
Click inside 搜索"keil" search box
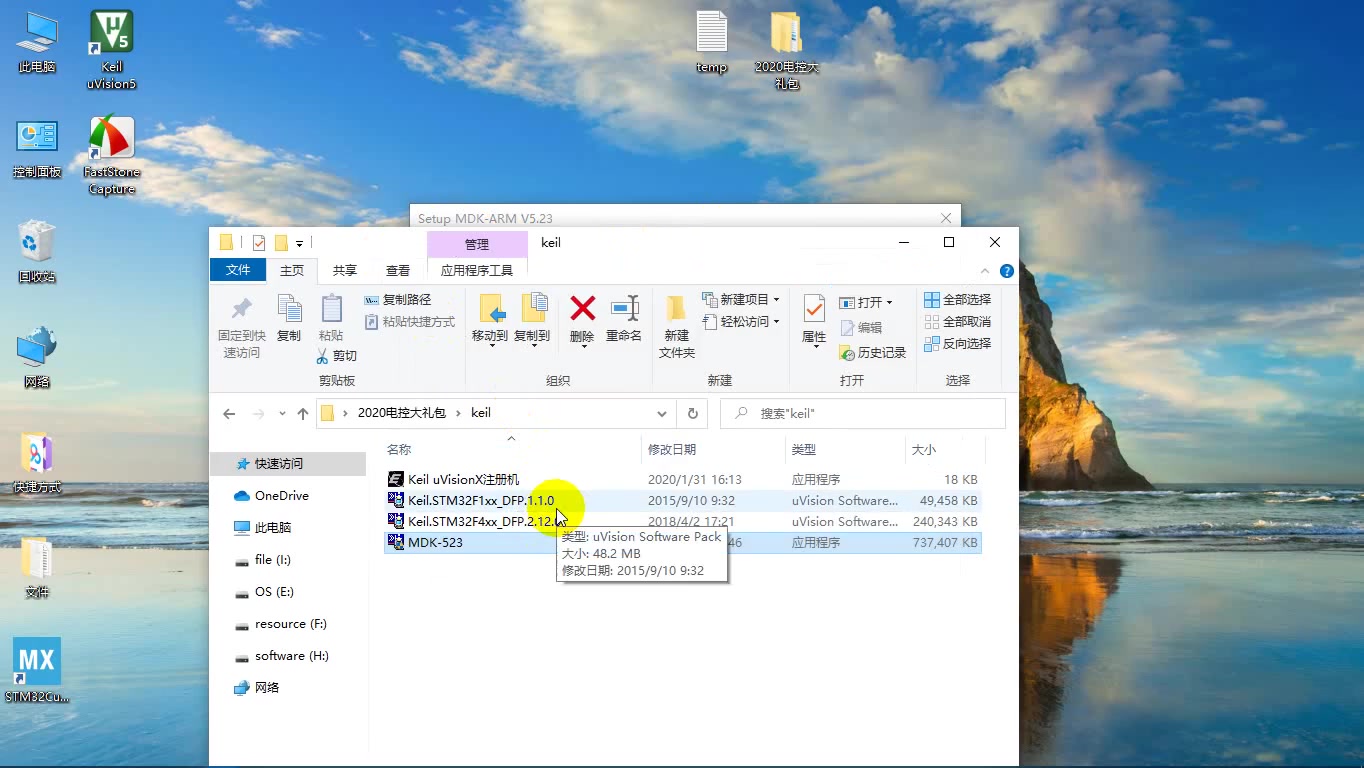862,413
